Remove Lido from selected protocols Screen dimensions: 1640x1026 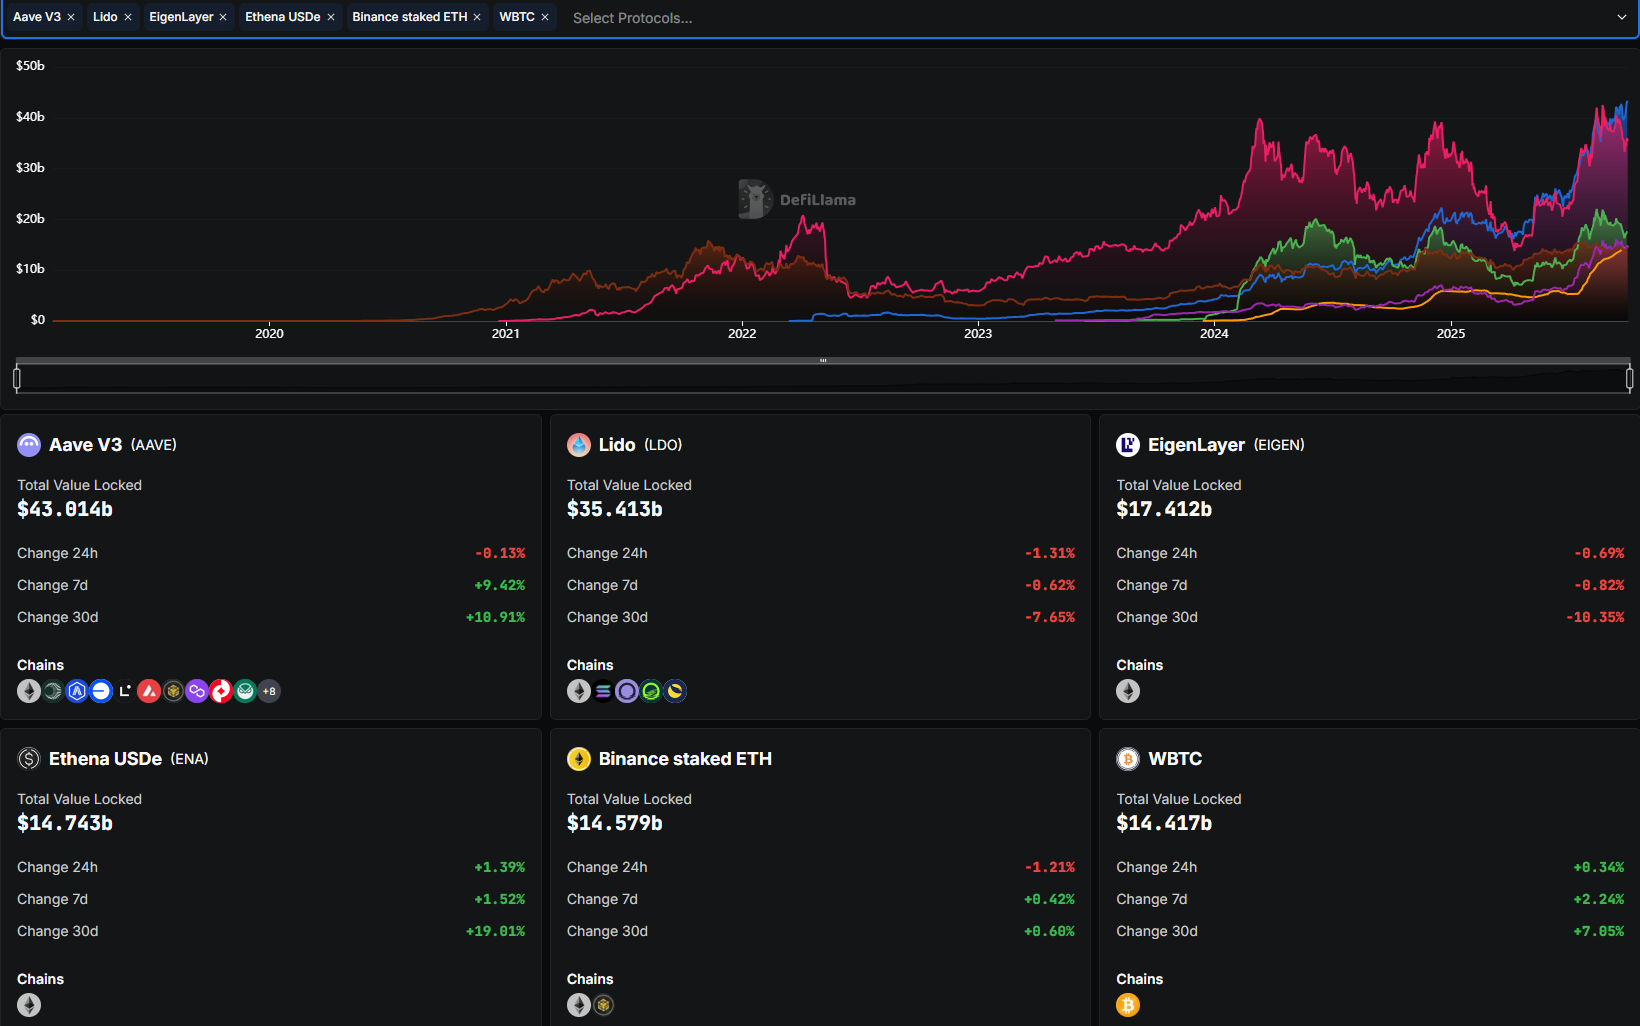pyautogui.click(x=128, y=17)
